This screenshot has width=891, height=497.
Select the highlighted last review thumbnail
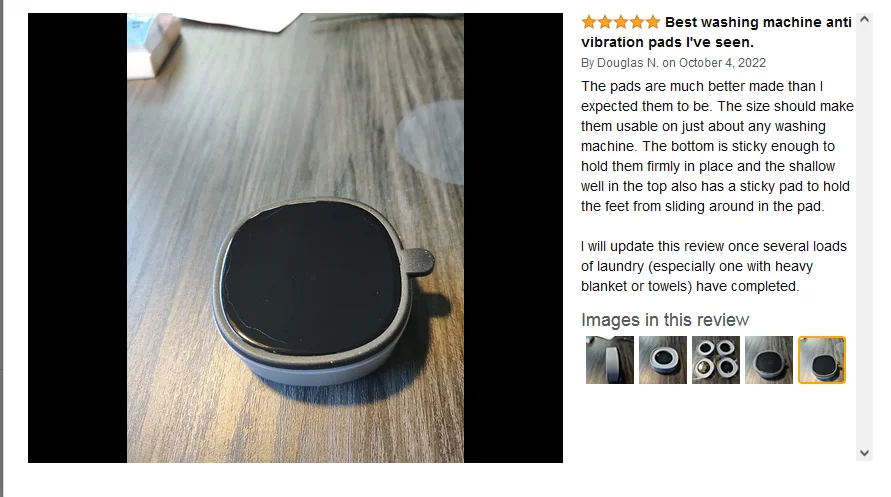(822, 360)
